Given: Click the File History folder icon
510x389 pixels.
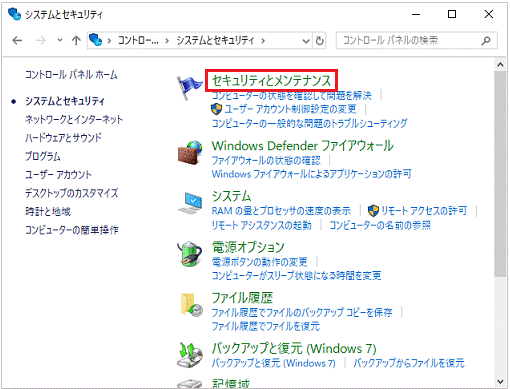Looking at the screenshot, I should pyautogui.click(x=191, y=305).
